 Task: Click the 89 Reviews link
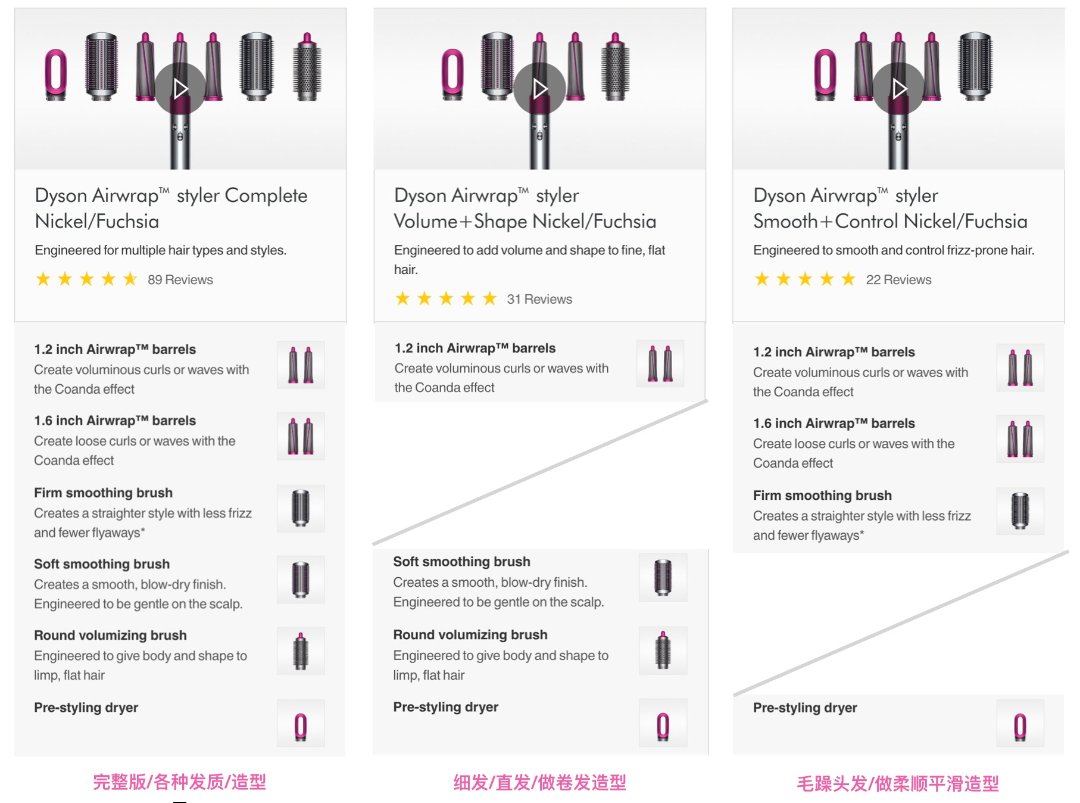point(180,280)
